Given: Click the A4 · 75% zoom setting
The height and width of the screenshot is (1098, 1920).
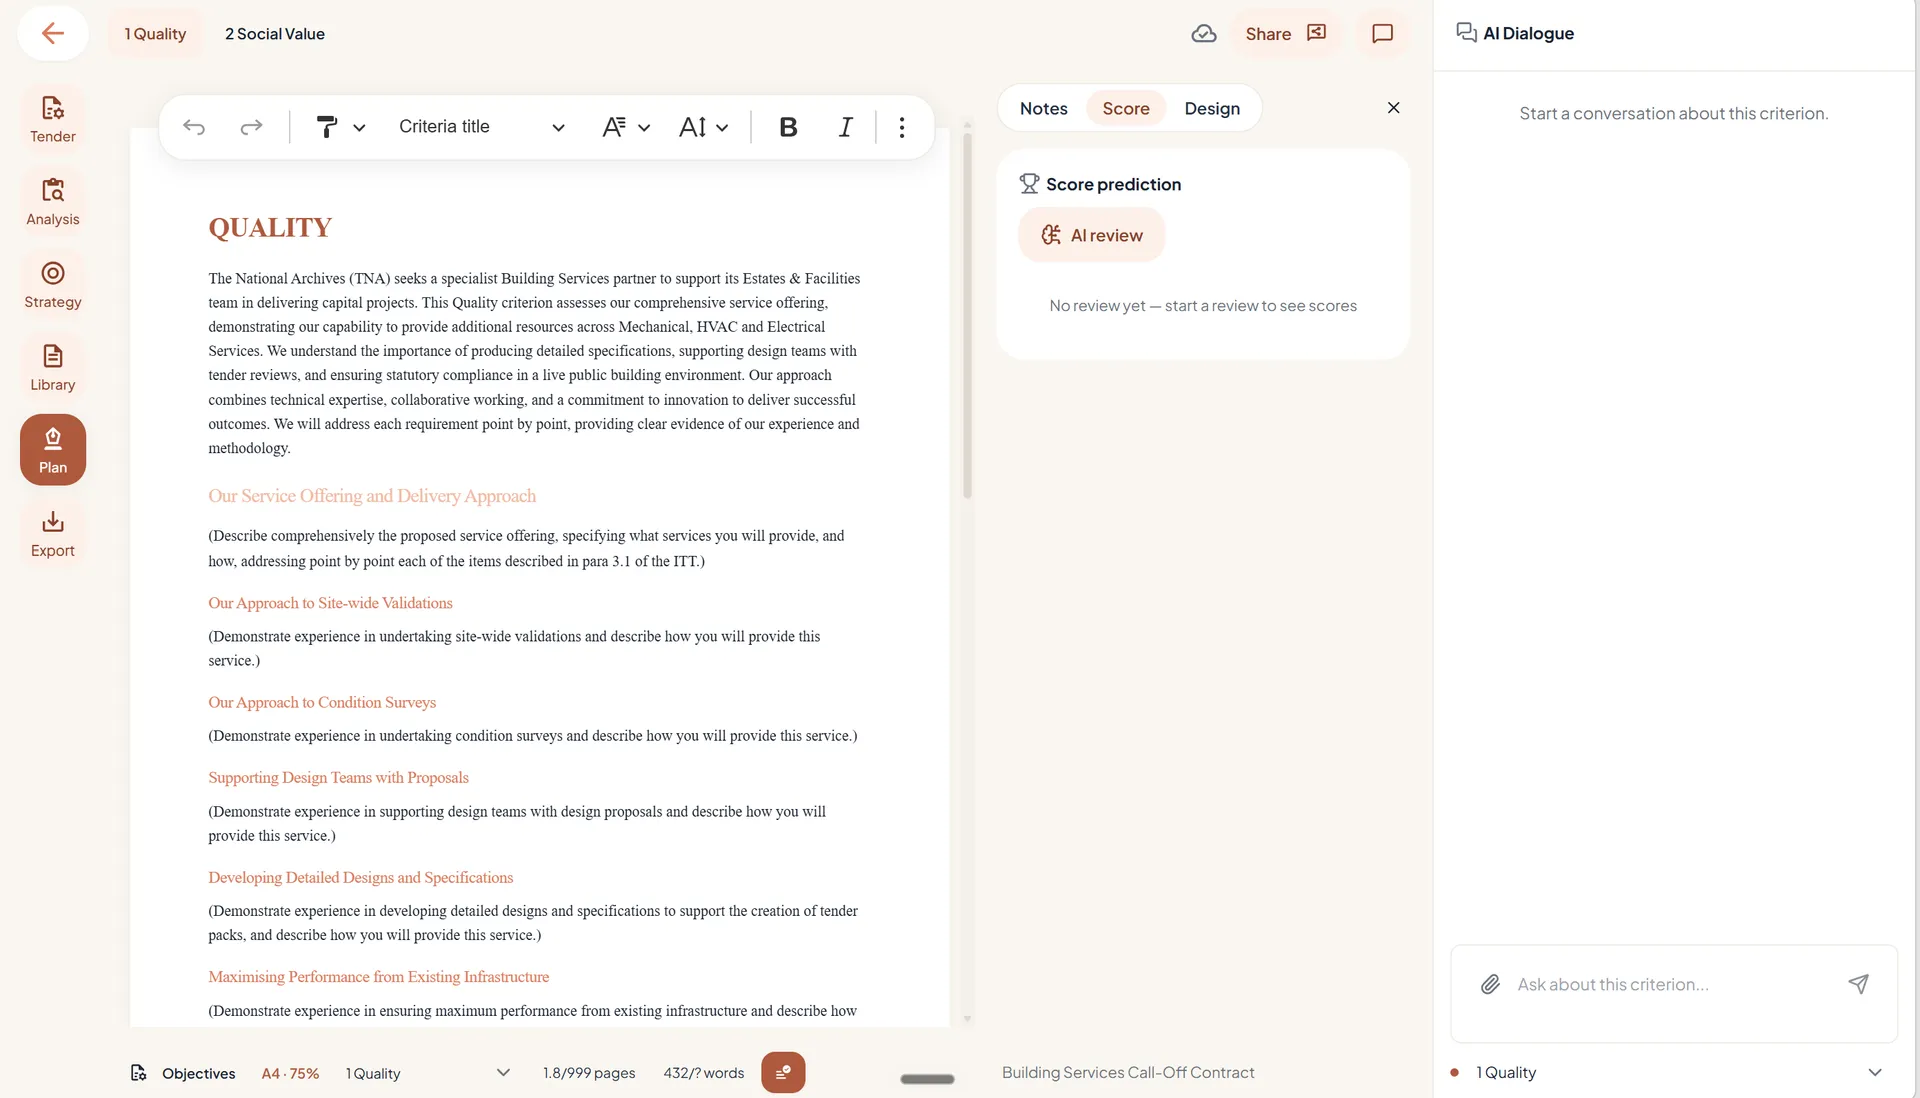Looking at the screenshot, I should click(x=290, y=1073).
